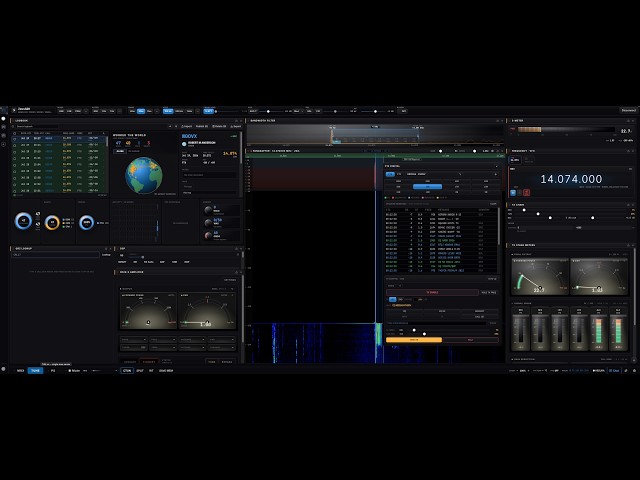Click the callsign input in QRZ Lookup panel
This screenshot has width=640, height=480.
pyautogui.click(x=56, y=255)
